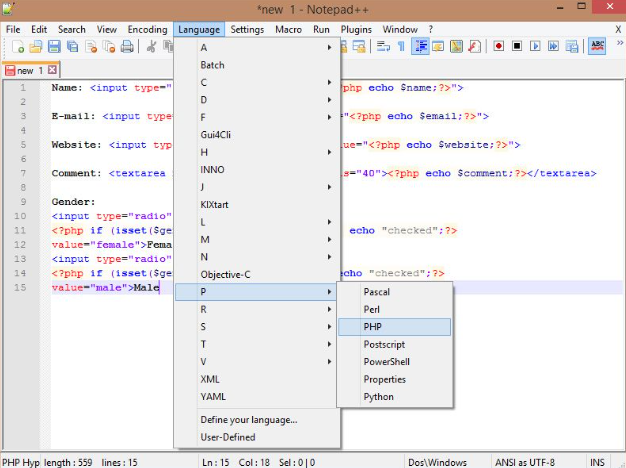
Task: Select KIXtart language entry
Action: (x=256, y=204)
